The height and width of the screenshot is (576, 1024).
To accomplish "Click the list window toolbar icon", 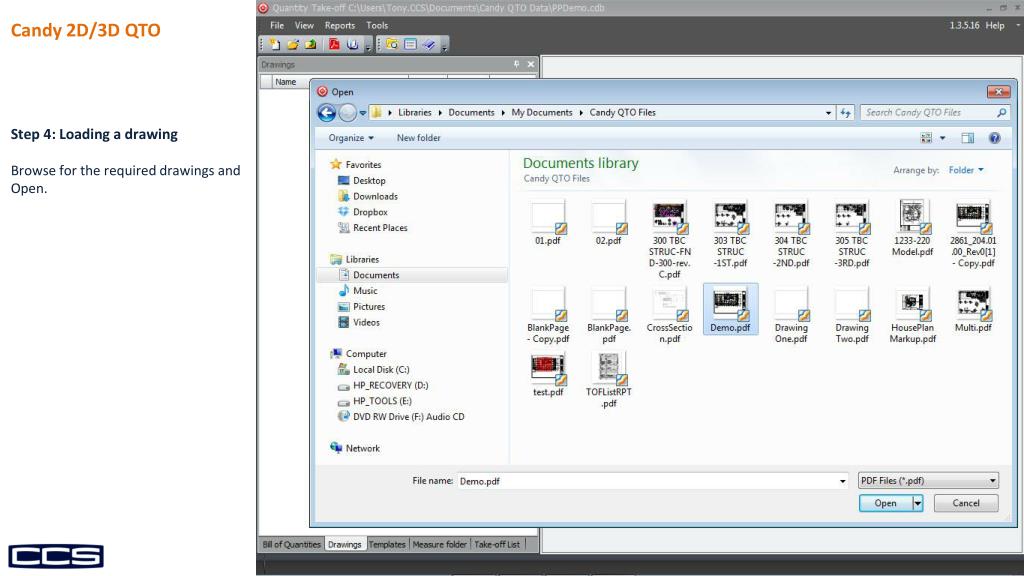I will pyautogui.click(x=410, y=44).
